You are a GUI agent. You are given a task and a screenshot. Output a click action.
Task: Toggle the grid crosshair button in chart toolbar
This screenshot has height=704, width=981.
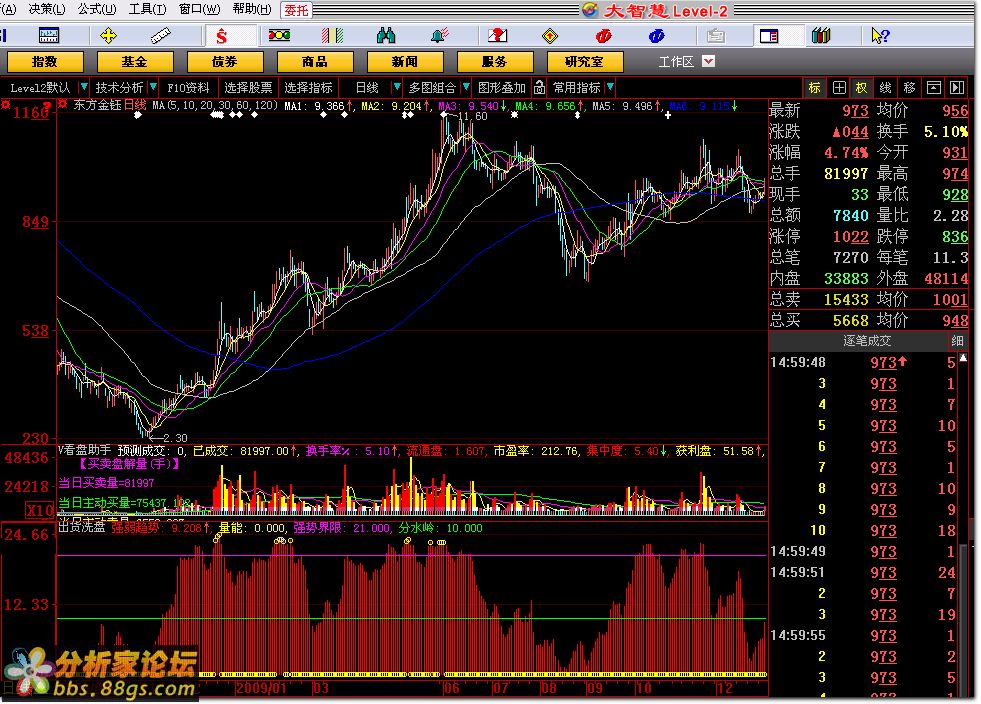point(839,88)
